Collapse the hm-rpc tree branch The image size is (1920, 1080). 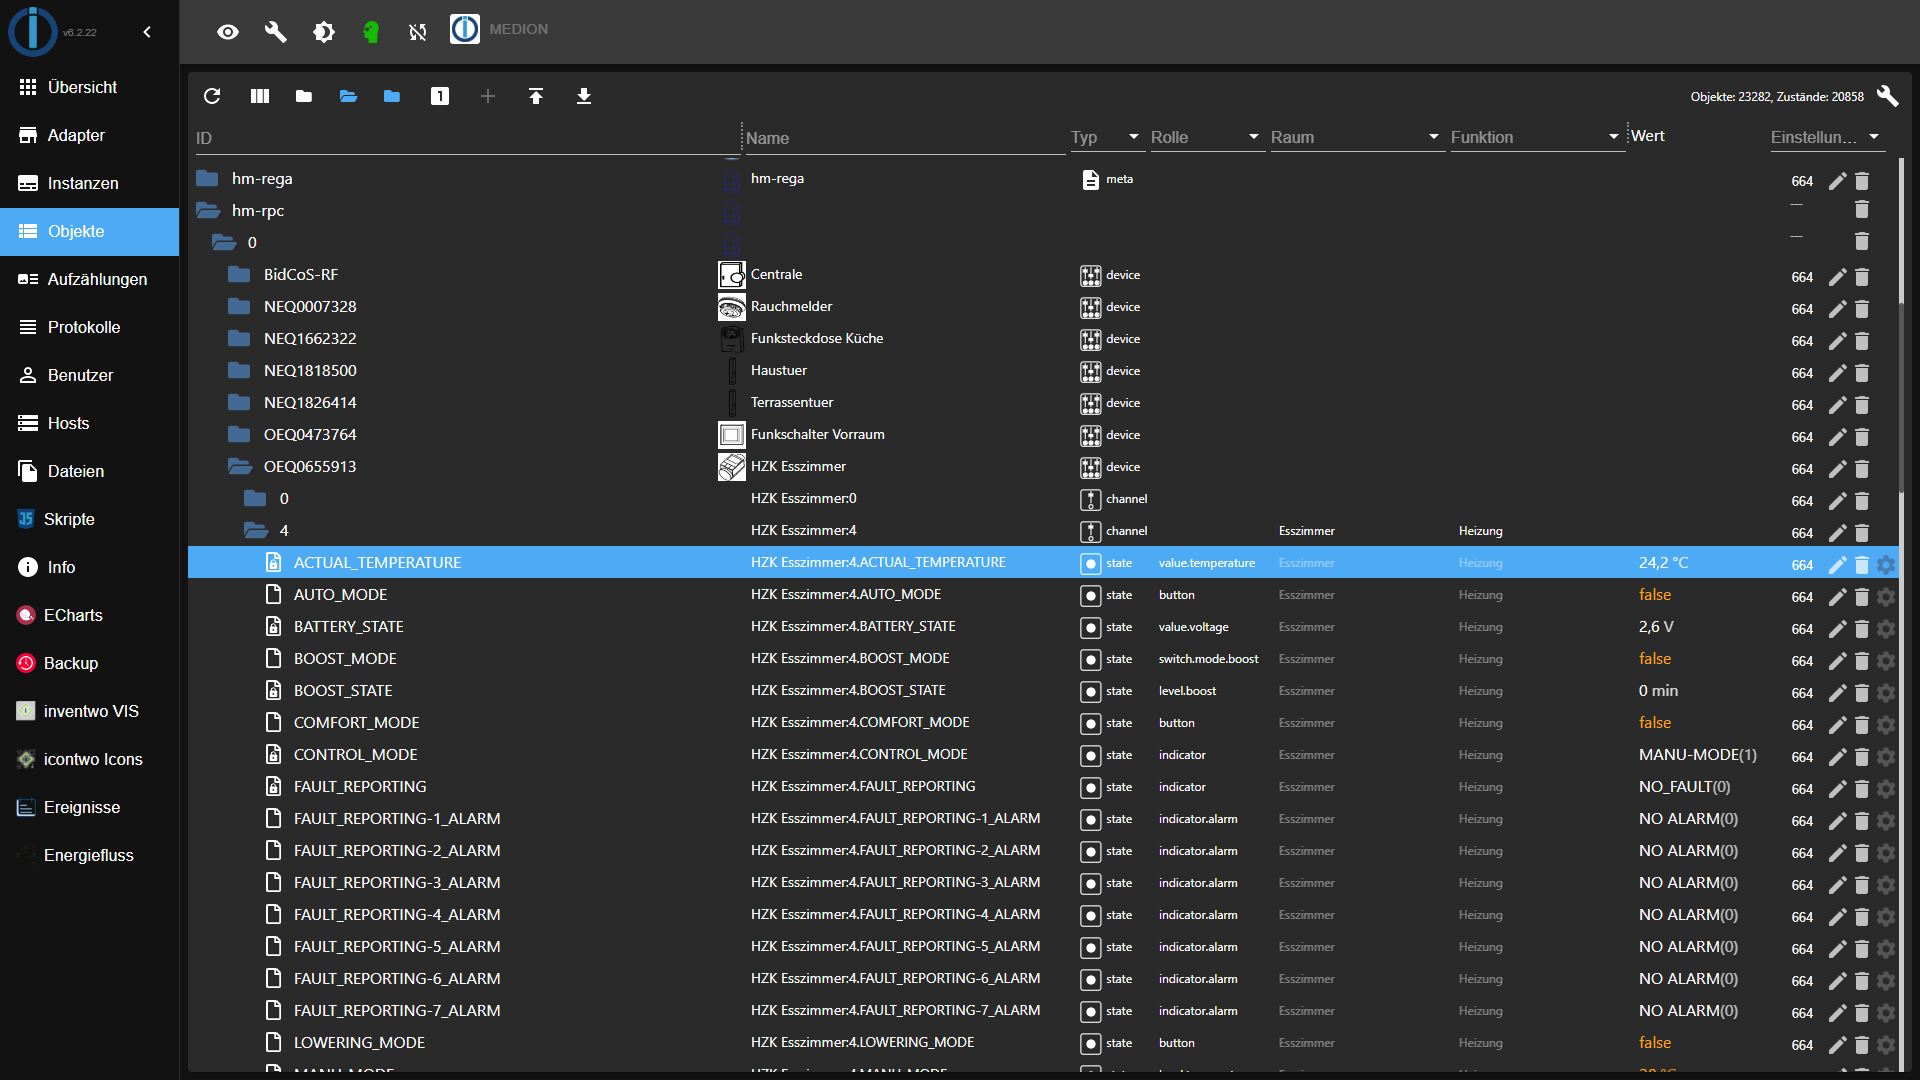207,210
